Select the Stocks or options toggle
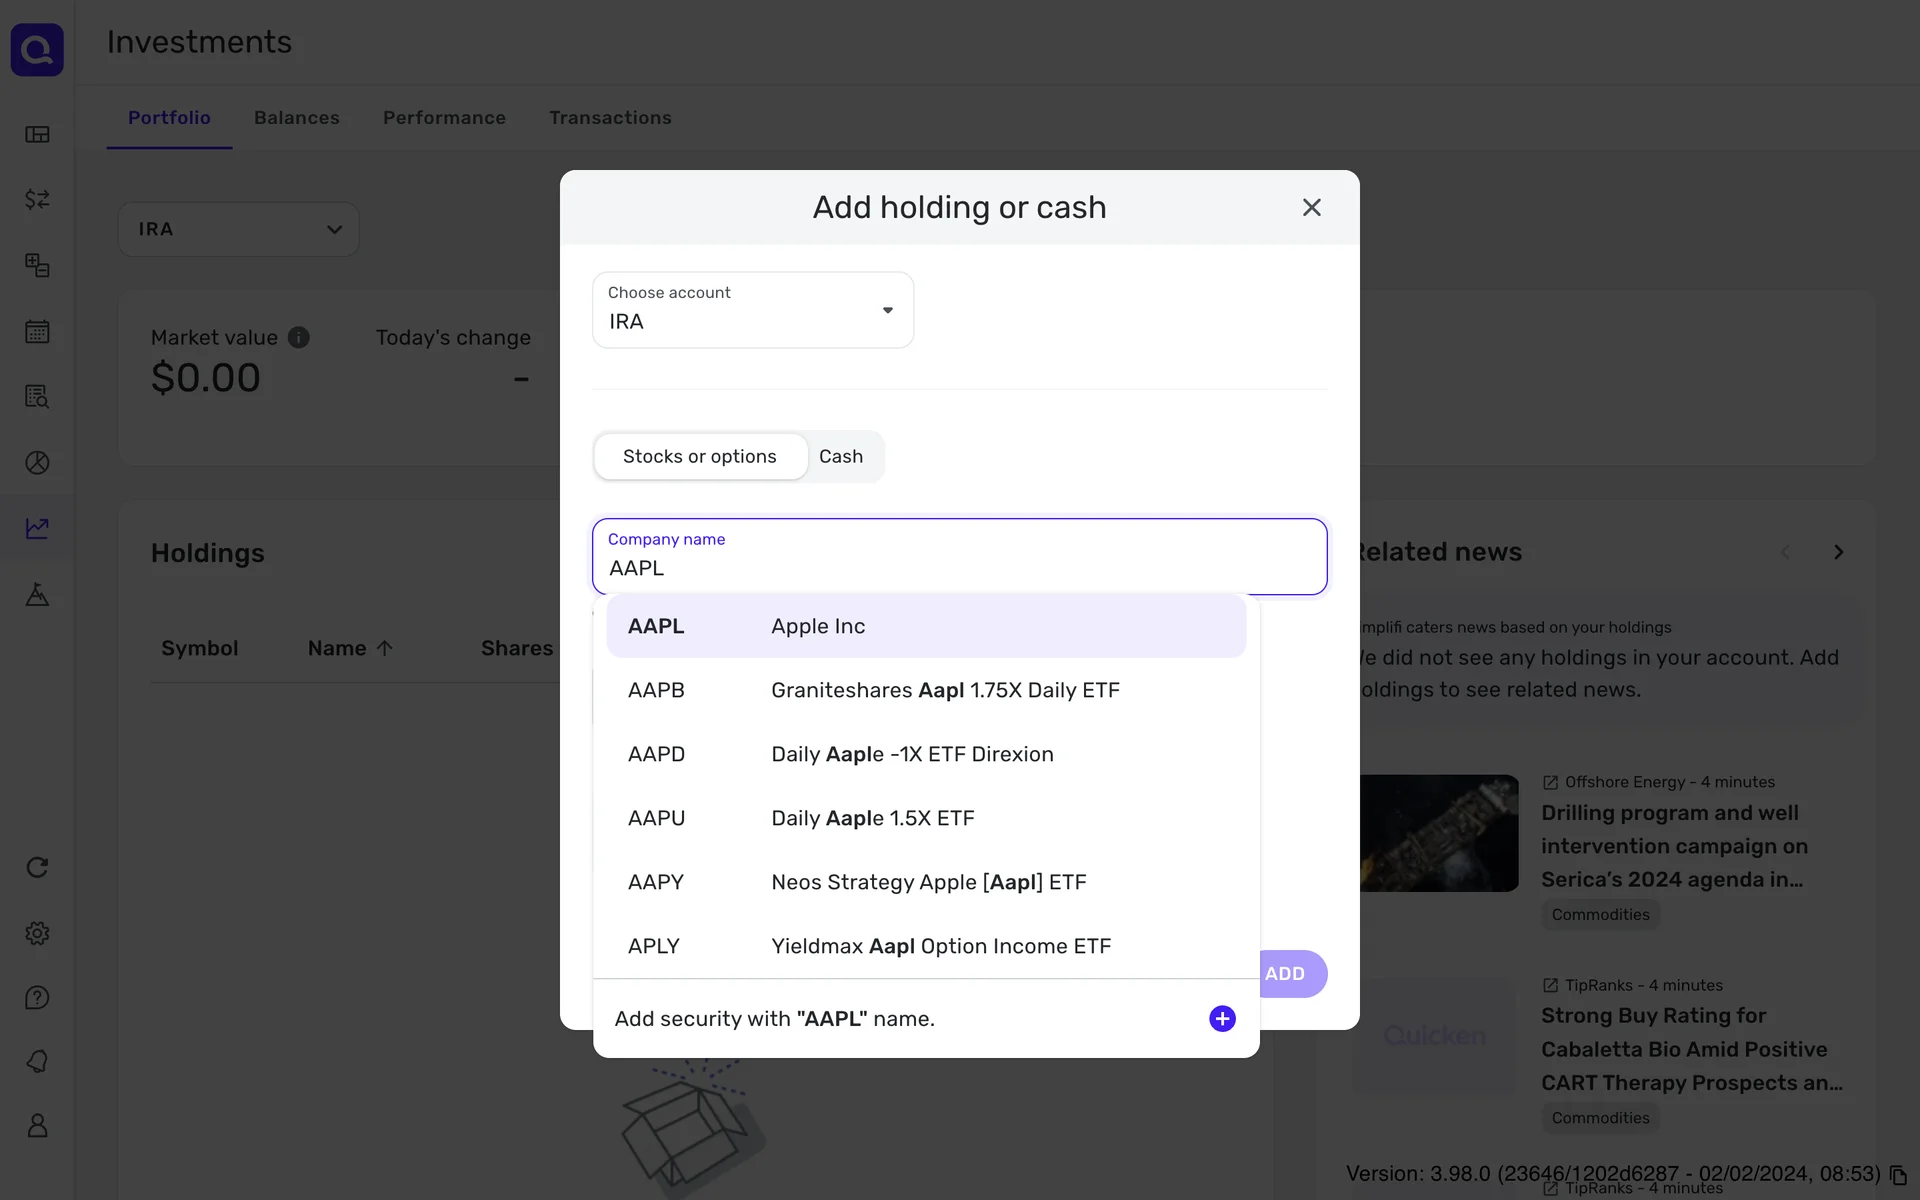 coord(700,456)
